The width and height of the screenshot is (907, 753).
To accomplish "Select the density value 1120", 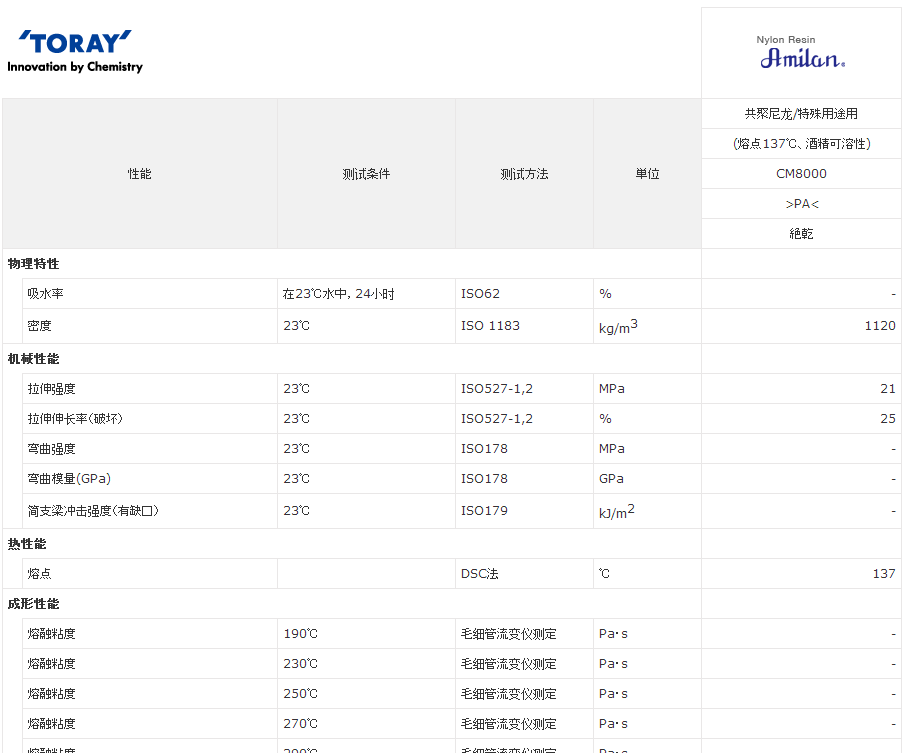I will [880, 326].
